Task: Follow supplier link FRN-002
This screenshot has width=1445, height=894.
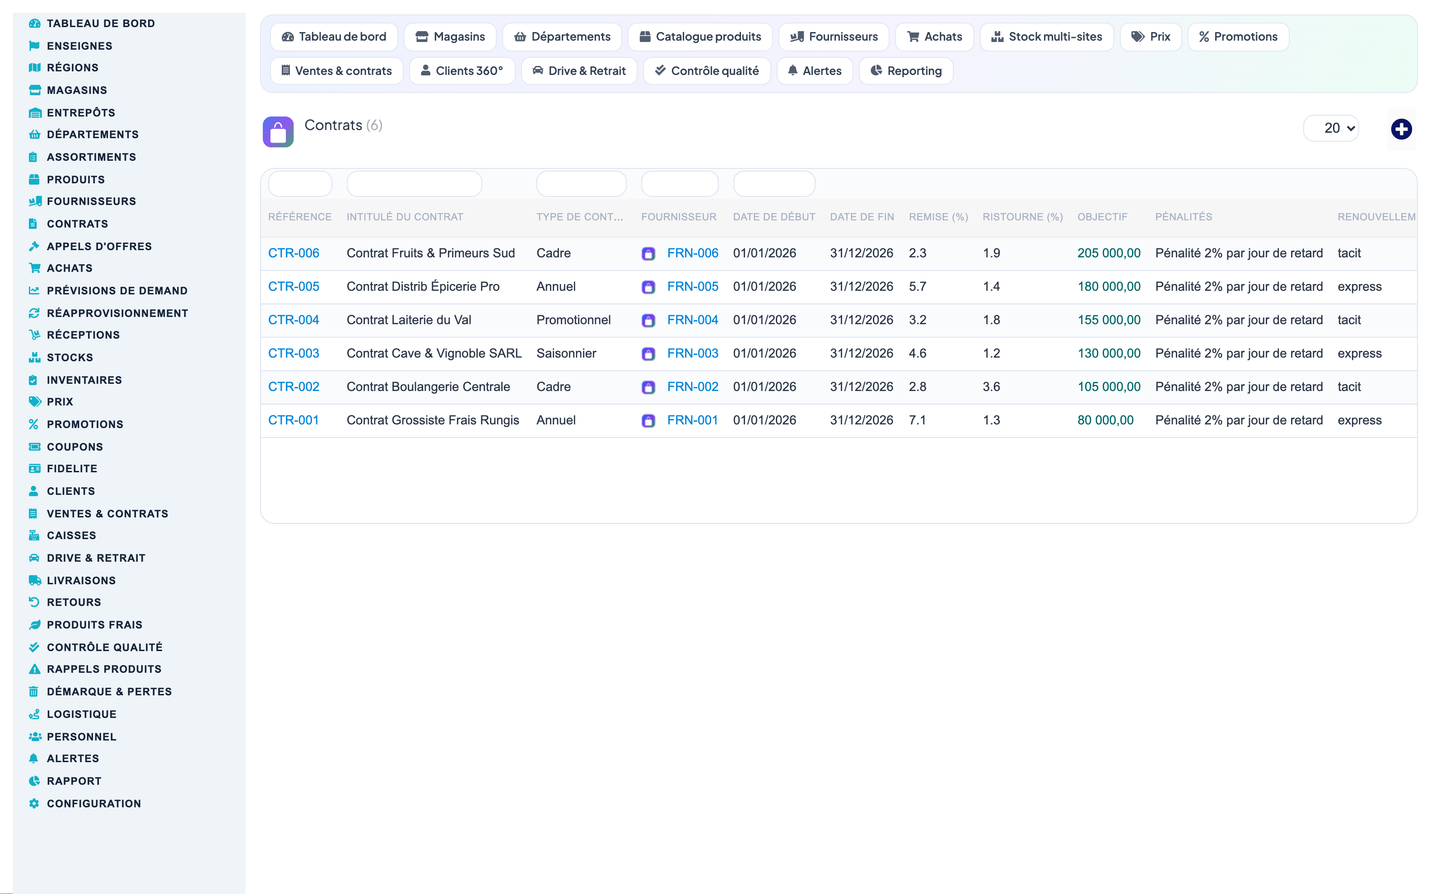Action: (693, 387)
